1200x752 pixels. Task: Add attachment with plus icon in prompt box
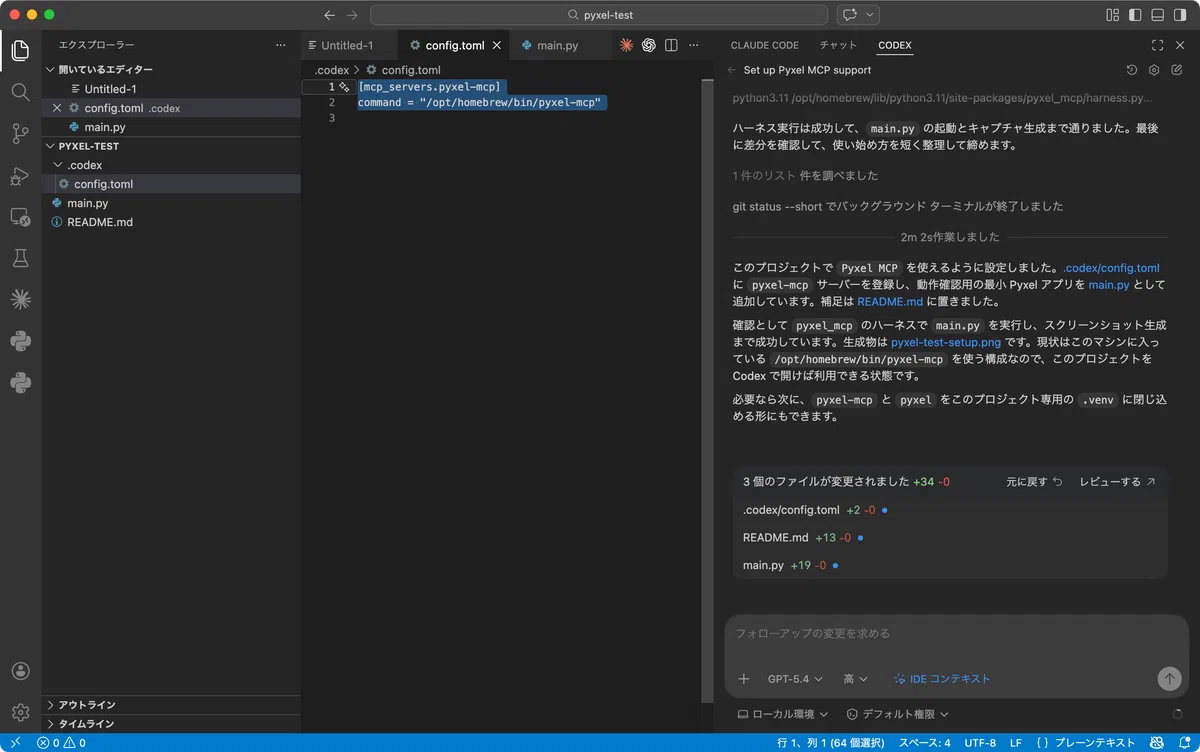coord(743,679)
